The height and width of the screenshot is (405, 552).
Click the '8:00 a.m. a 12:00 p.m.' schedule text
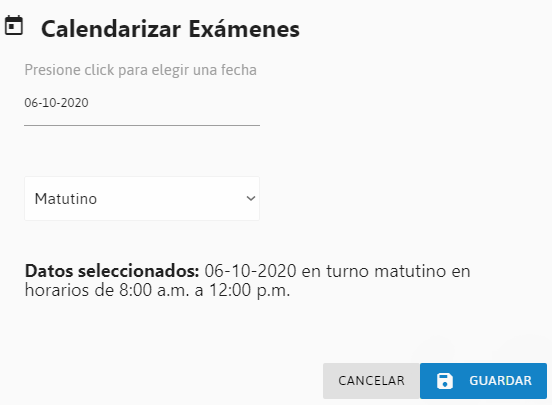click(x=205, y=291)
